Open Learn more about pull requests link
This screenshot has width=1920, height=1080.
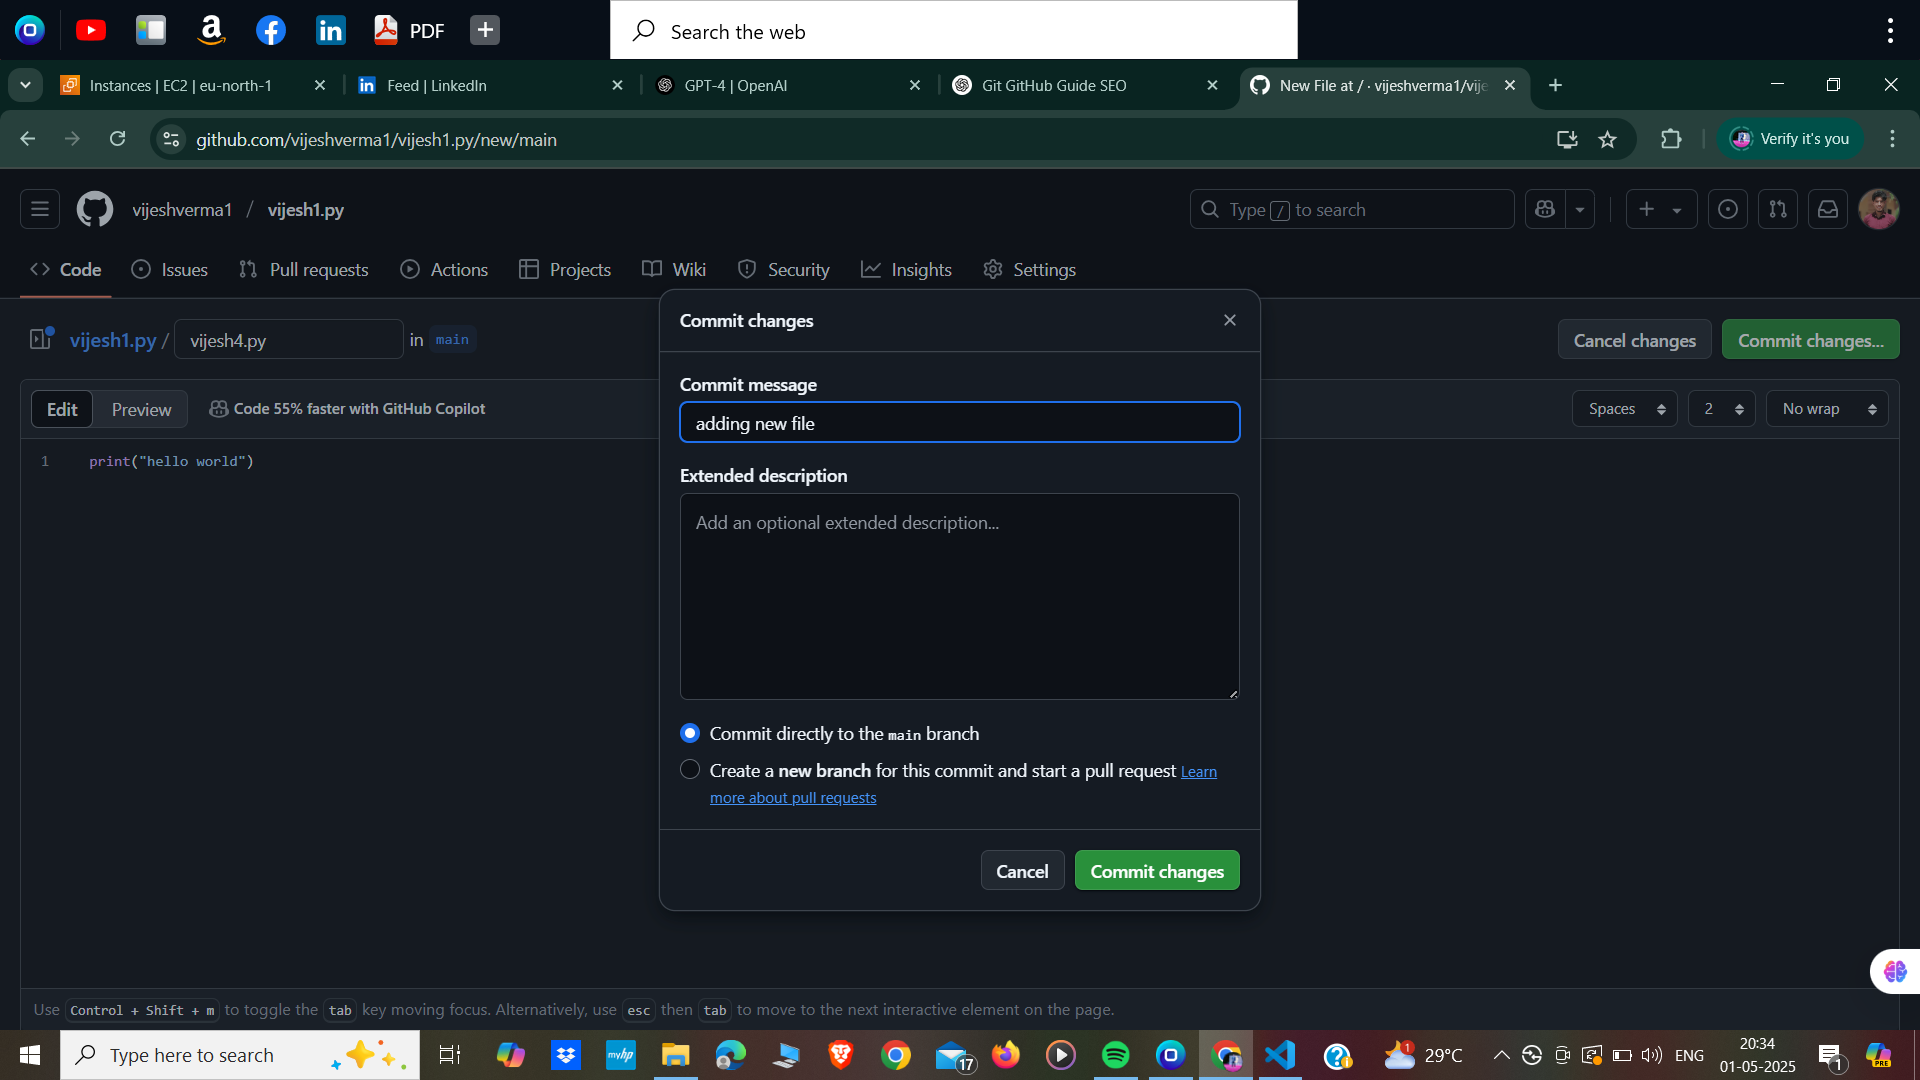coord(792,797)
